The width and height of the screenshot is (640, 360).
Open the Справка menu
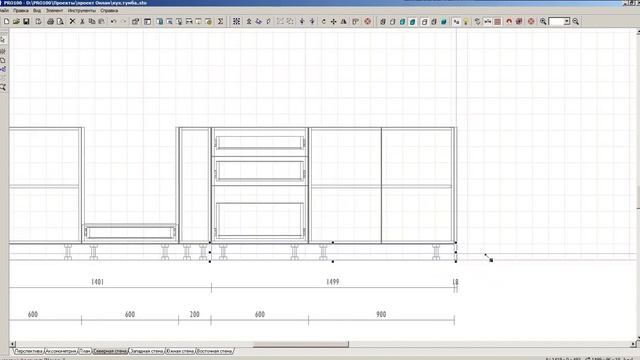click(x=109, y=10)
